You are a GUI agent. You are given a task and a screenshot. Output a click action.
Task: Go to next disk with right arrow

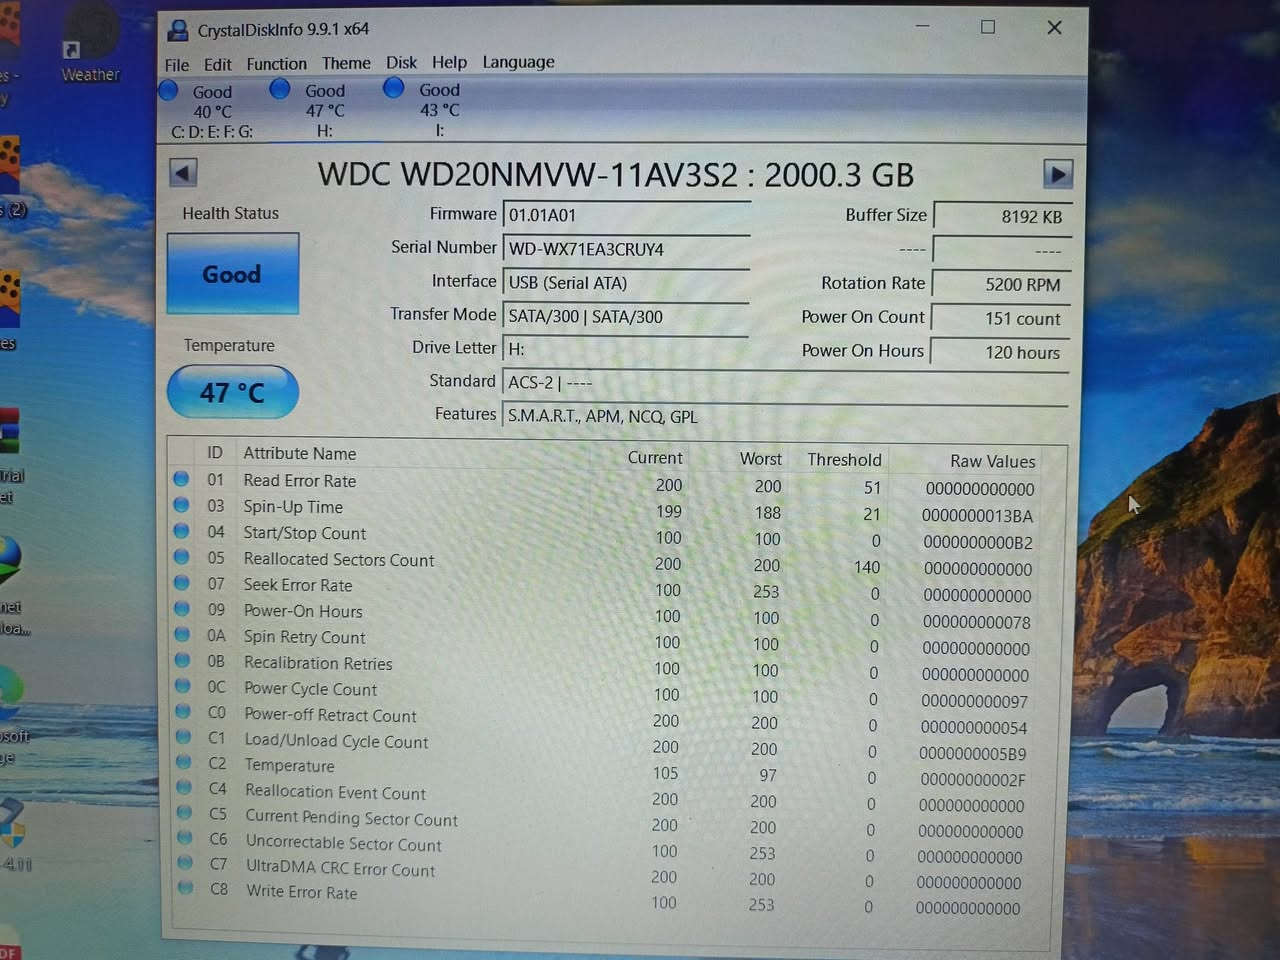(x=1058, y=174)
